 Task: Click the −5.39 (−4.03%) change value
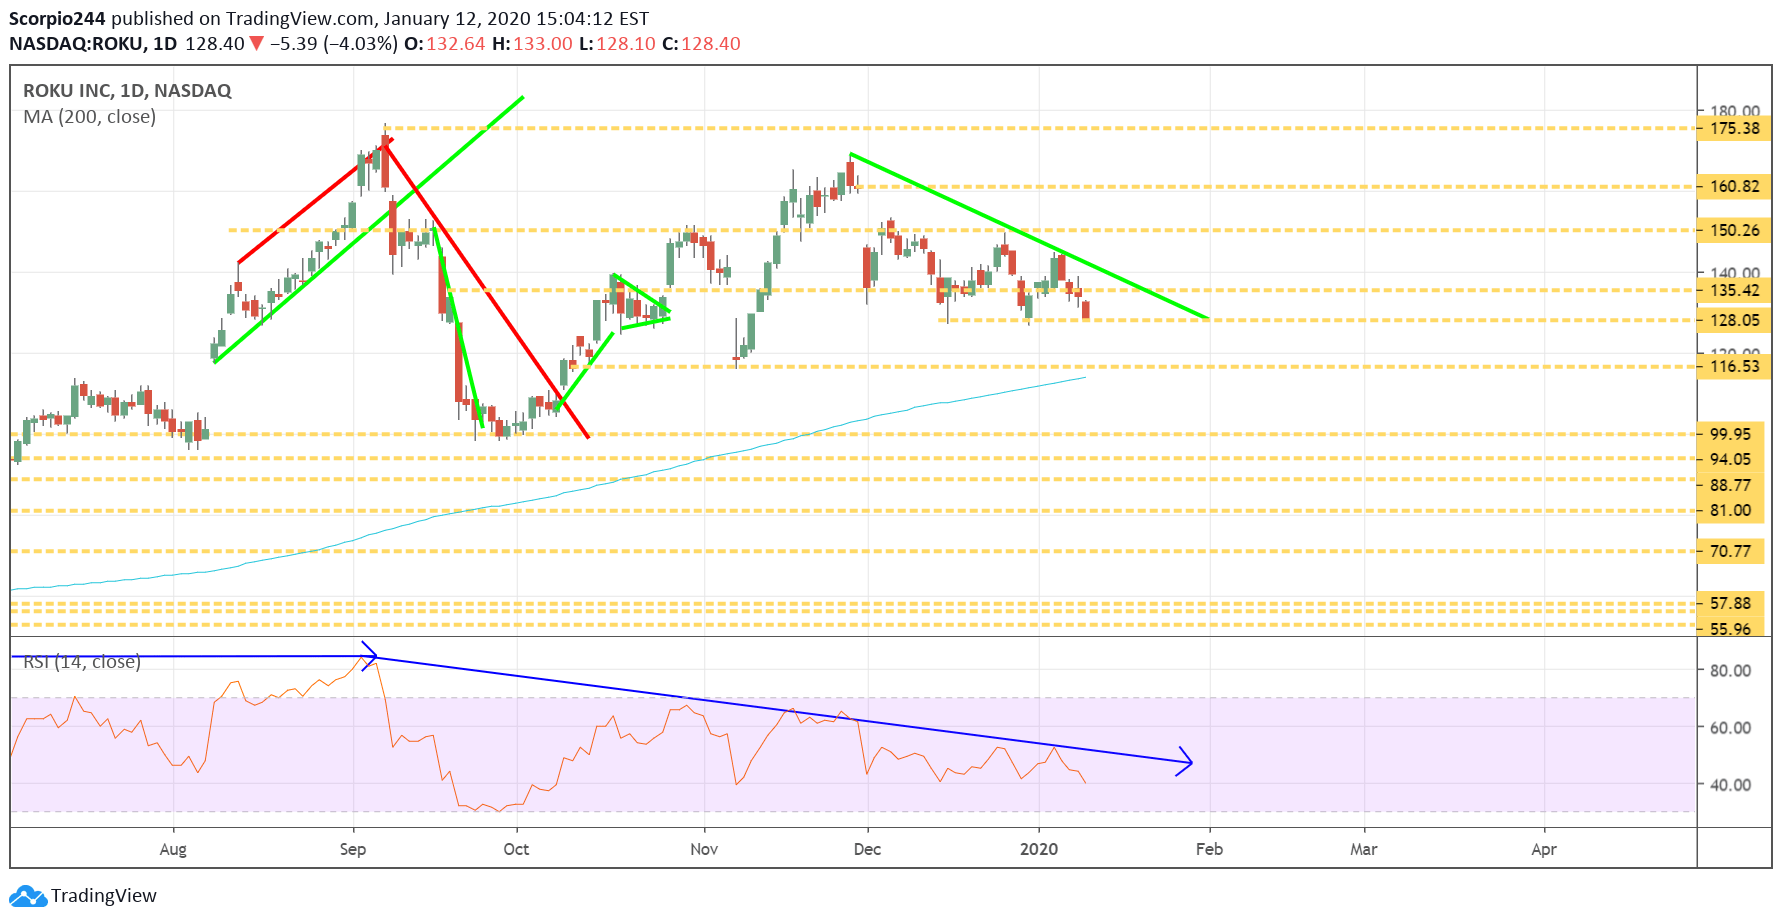(x=334, y=44)
